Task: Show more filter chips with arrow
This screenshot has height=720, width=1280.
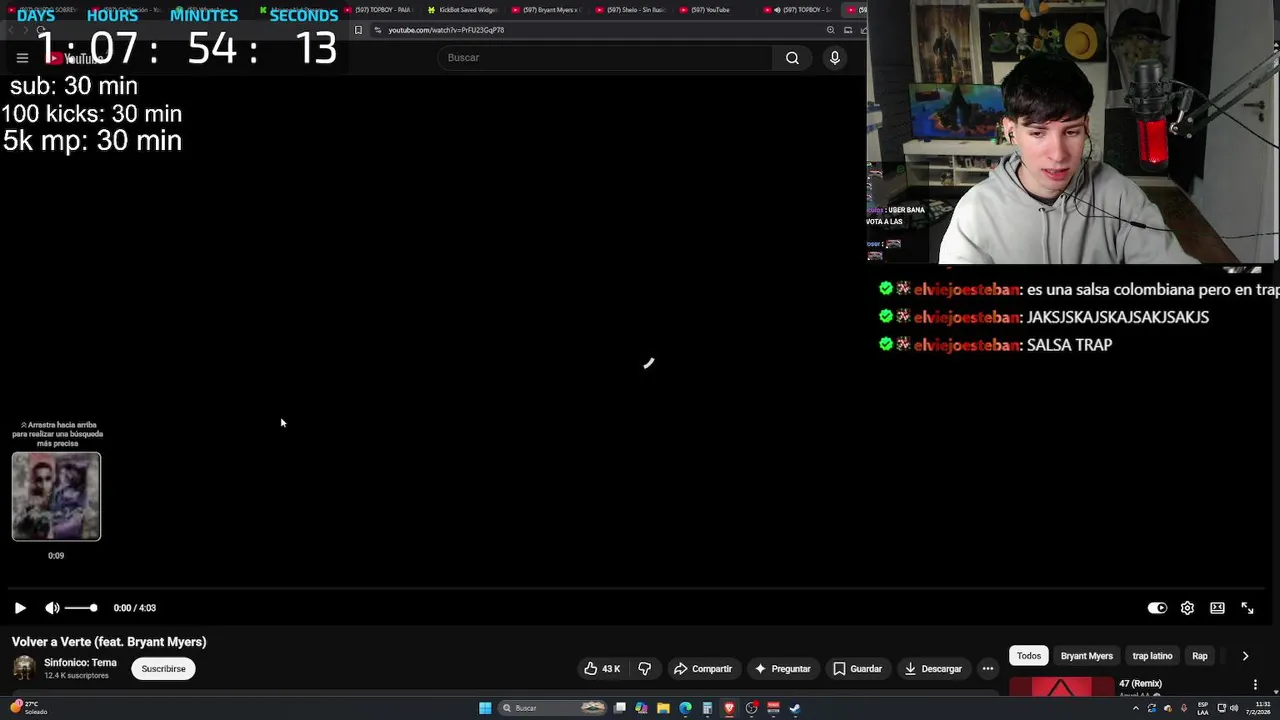Action: pos(1245,656)
